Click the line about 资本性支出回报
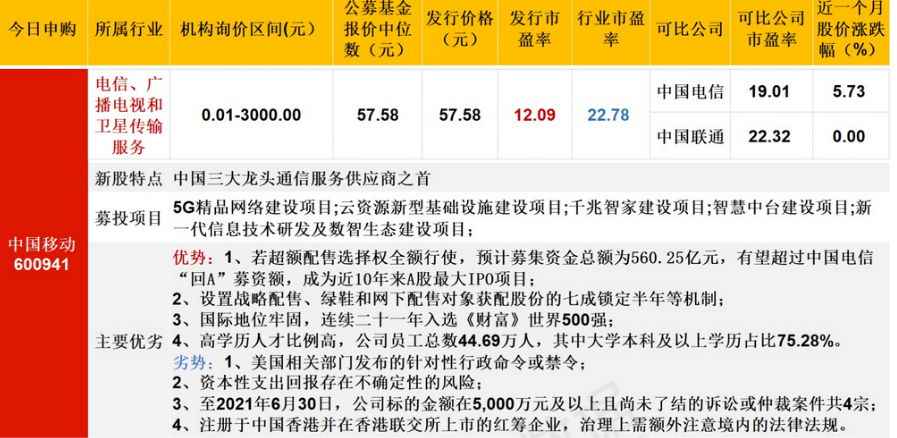This screenshot has height=438, width=897. [x=328, y=383]
